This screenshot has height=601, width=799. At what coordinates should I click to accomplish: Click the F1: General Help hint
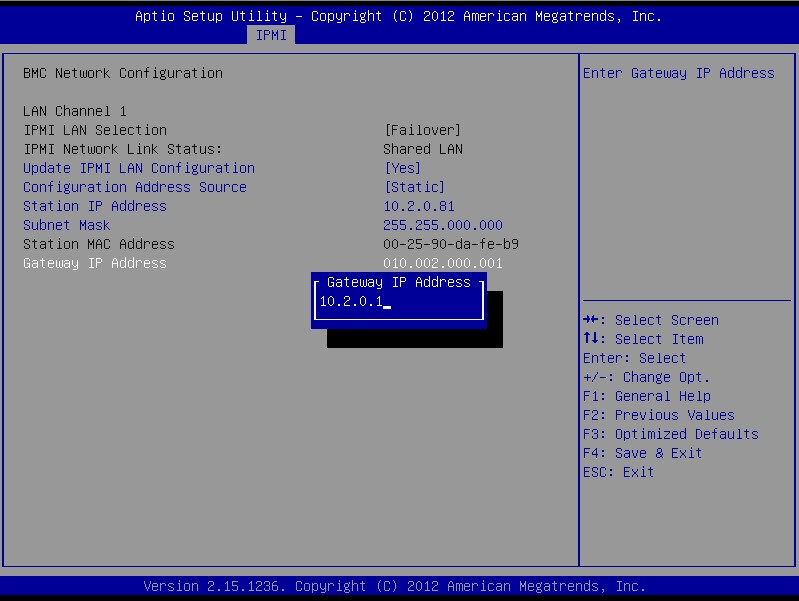coord(646,396)
